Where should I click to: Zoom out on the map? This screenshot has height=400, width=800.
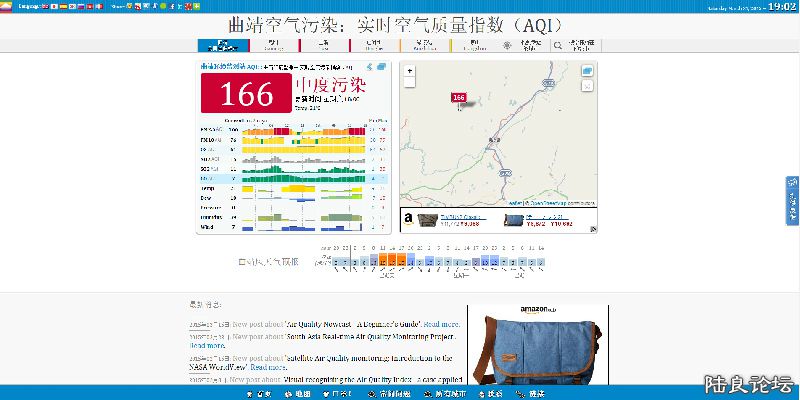[x=409, y=82]
